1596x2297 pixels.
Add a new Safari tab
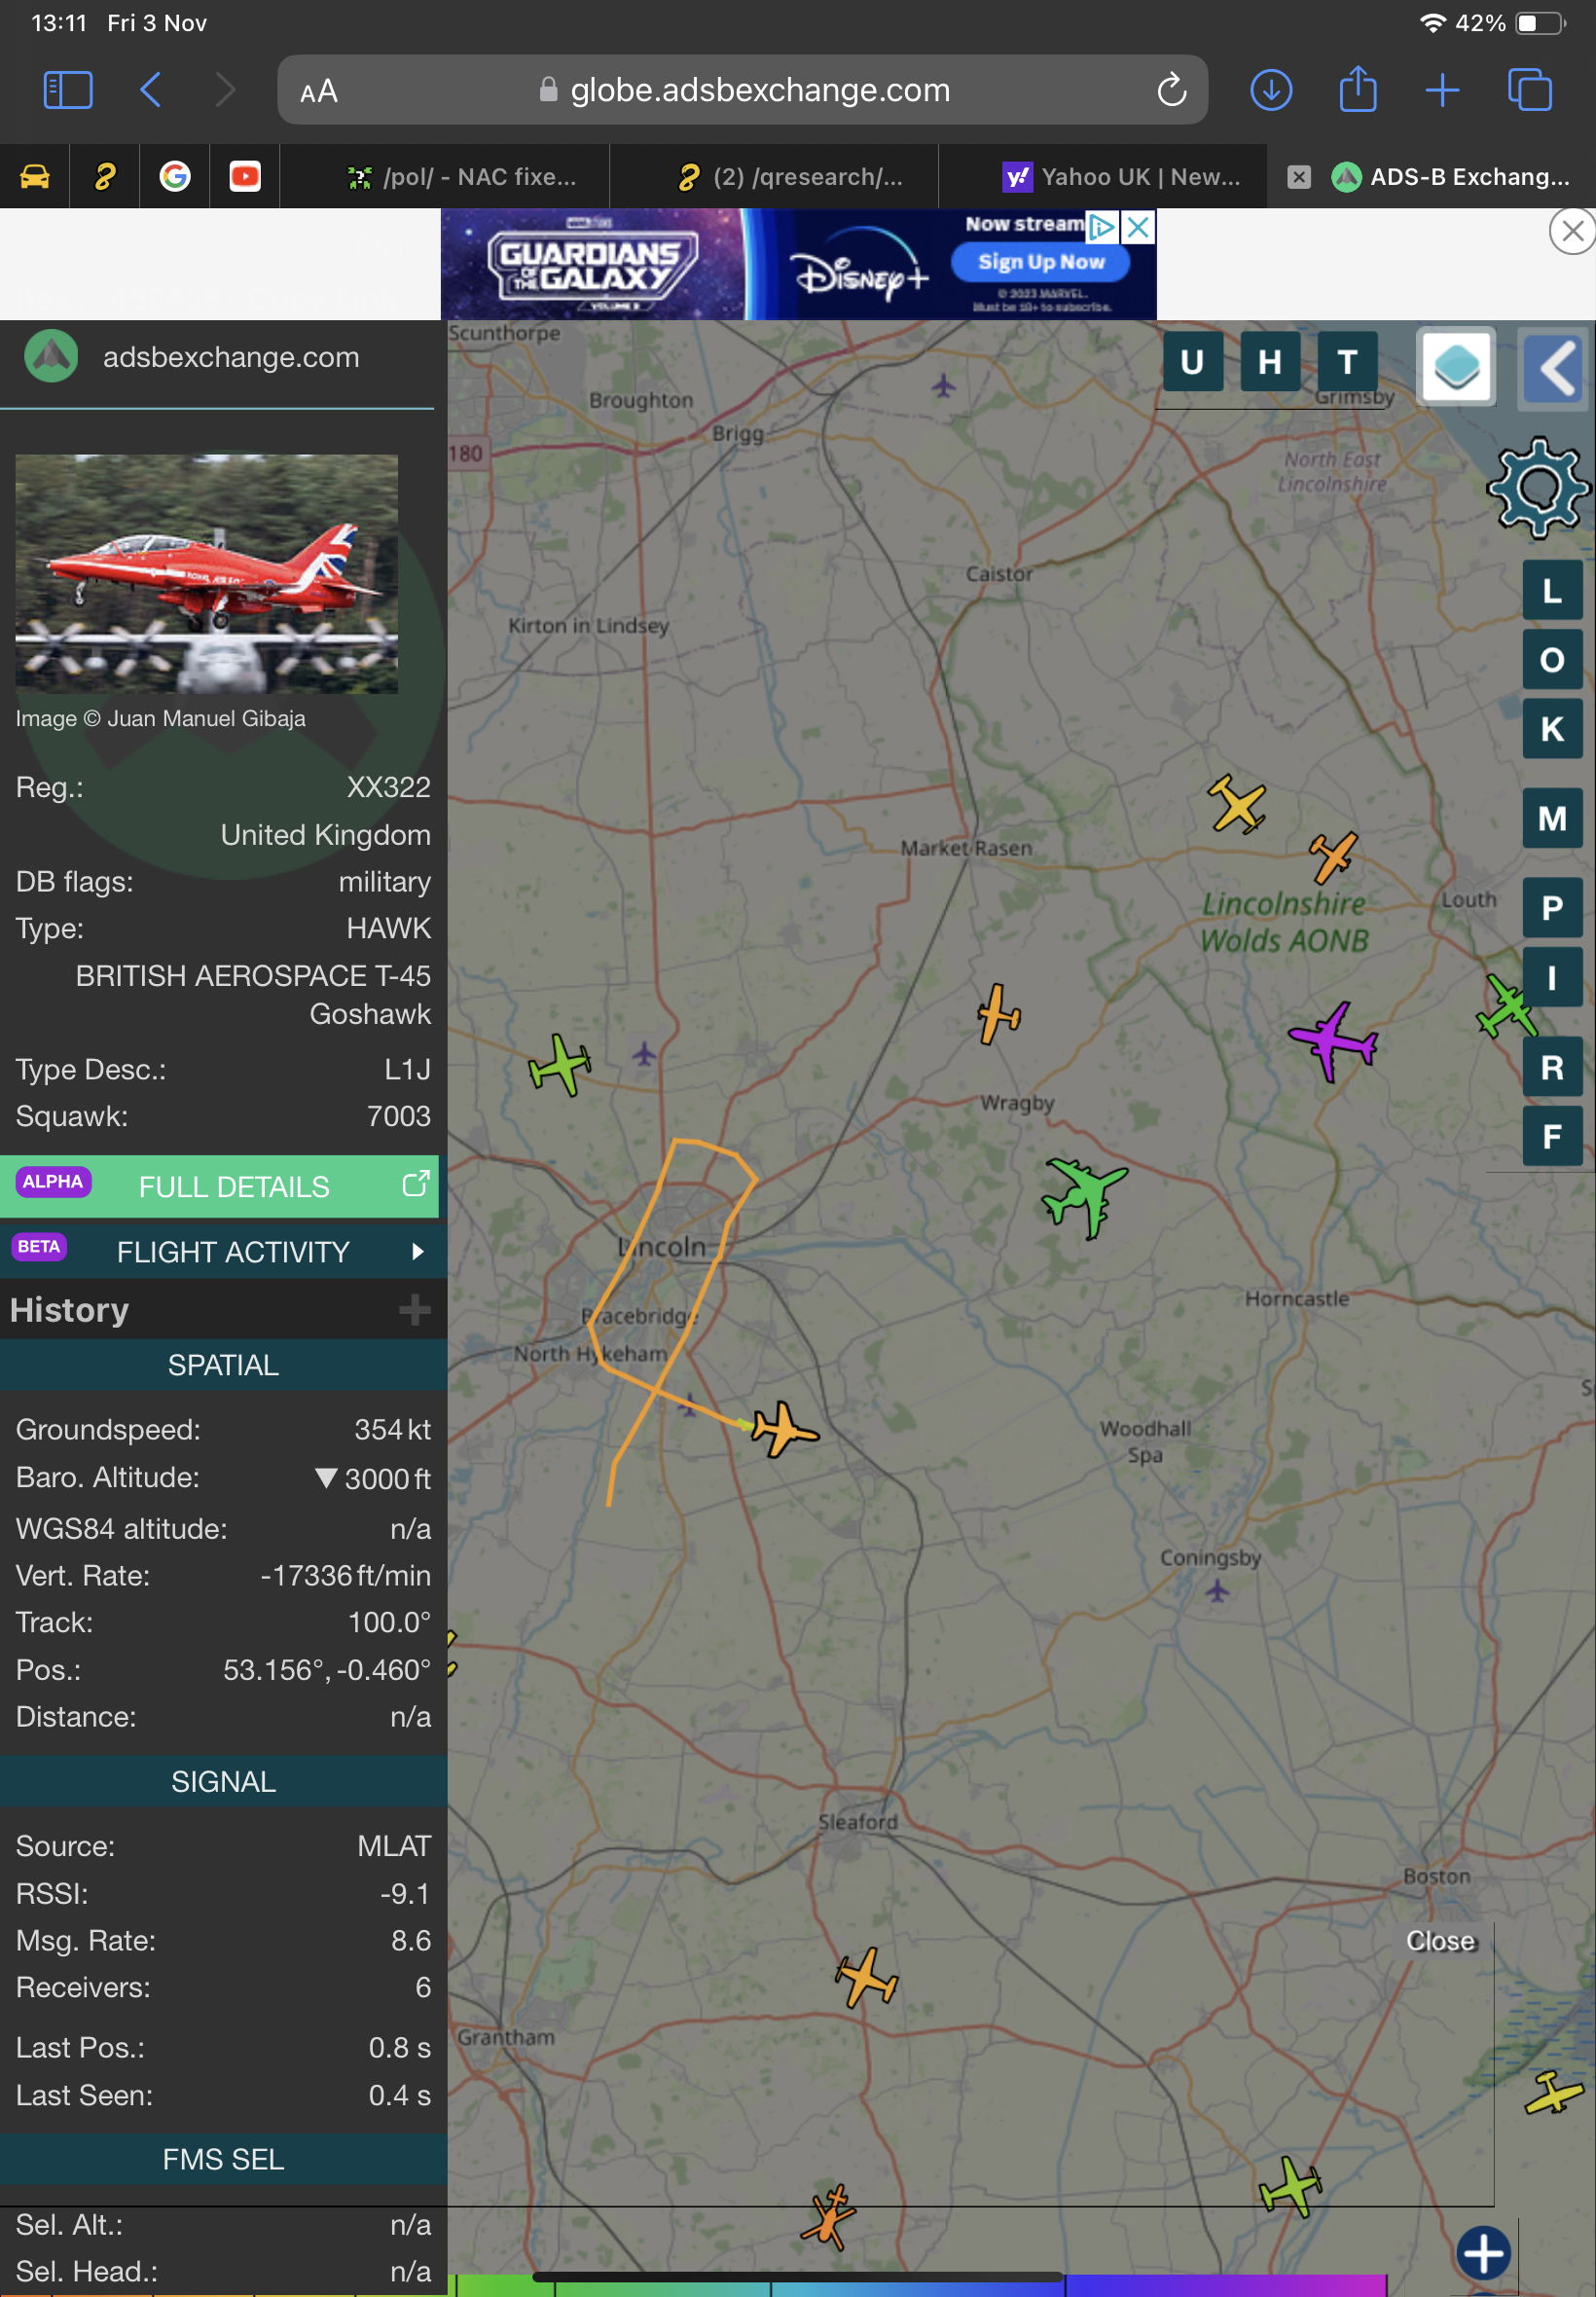click(1442, 90)
